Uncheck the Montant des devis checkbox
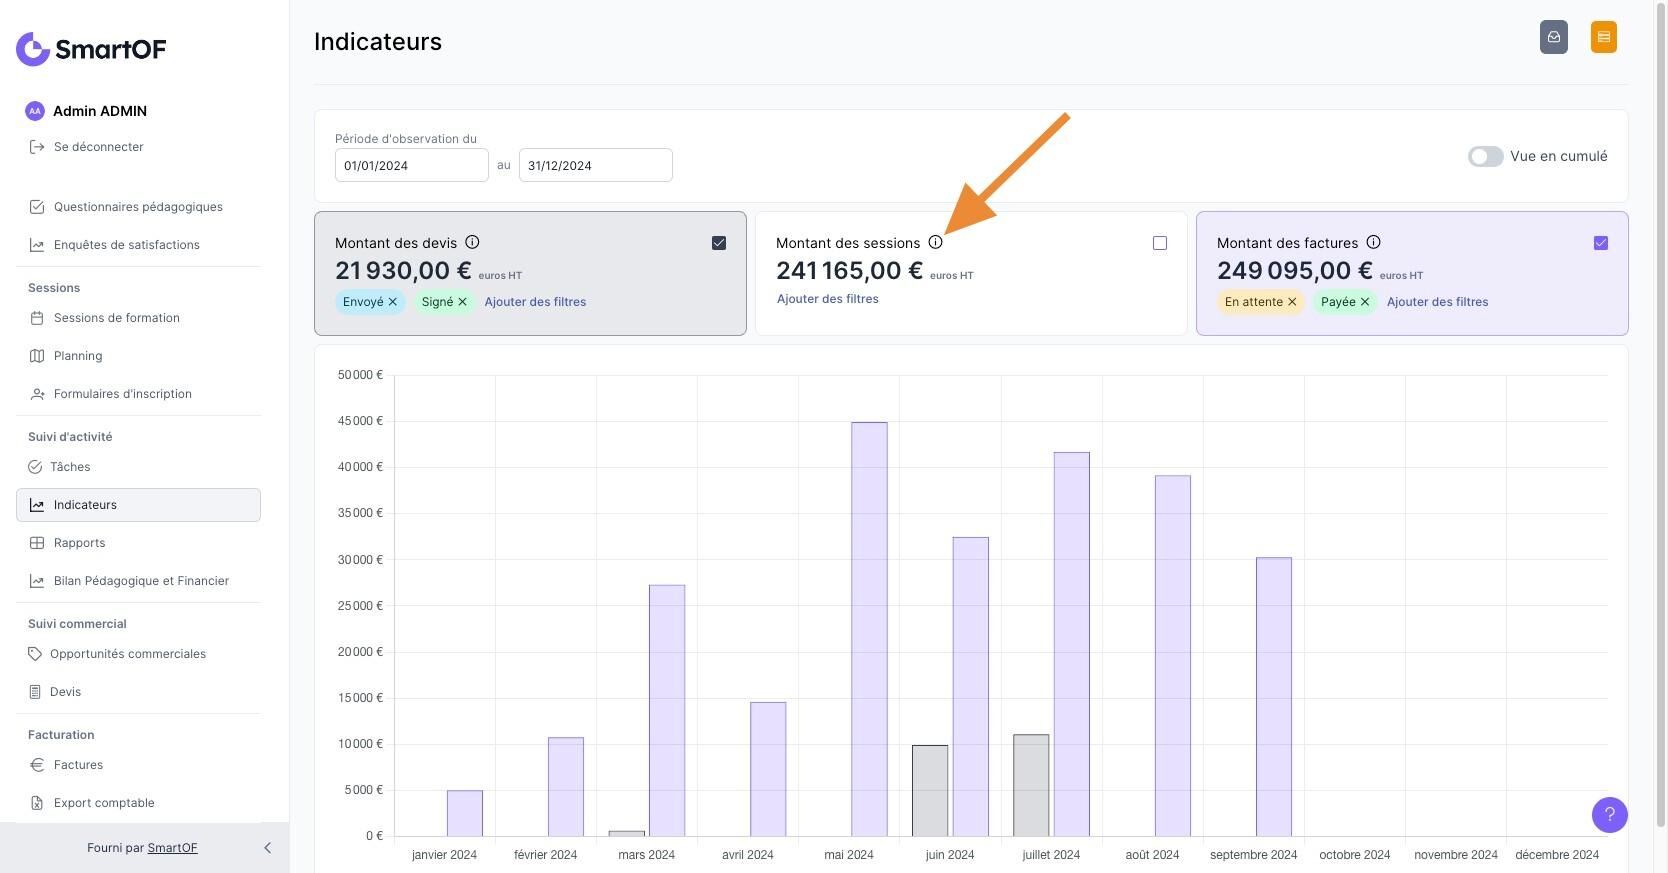Image resolution: width=1668 pixels, height=873 pixels. tap(718, 243)
